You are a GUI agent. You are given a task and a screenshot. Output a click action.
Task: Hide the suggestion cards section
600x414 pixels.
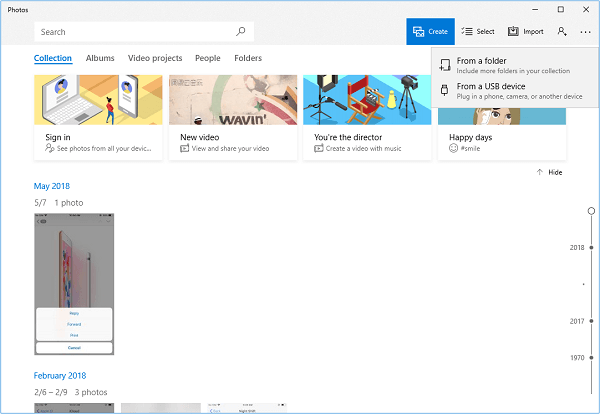(549, 172)
